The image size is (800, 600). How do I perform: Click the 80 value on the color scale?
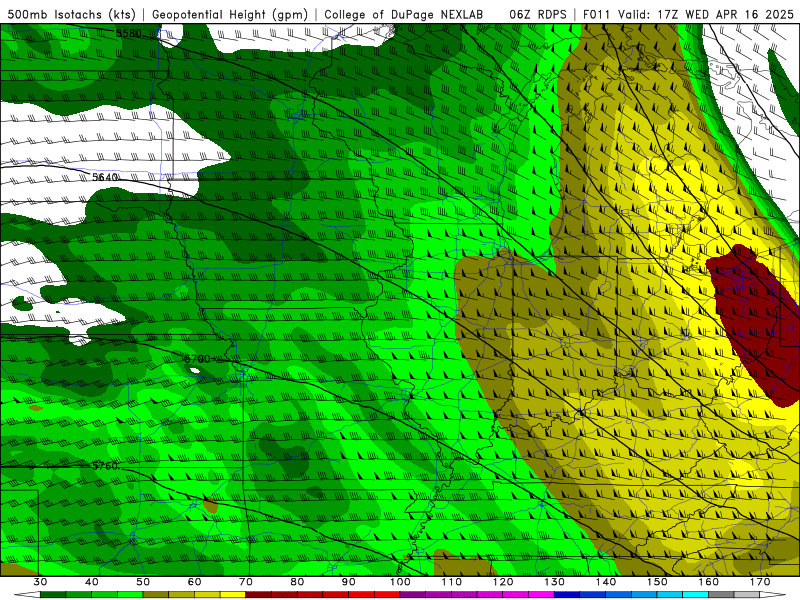click(297, 582)
